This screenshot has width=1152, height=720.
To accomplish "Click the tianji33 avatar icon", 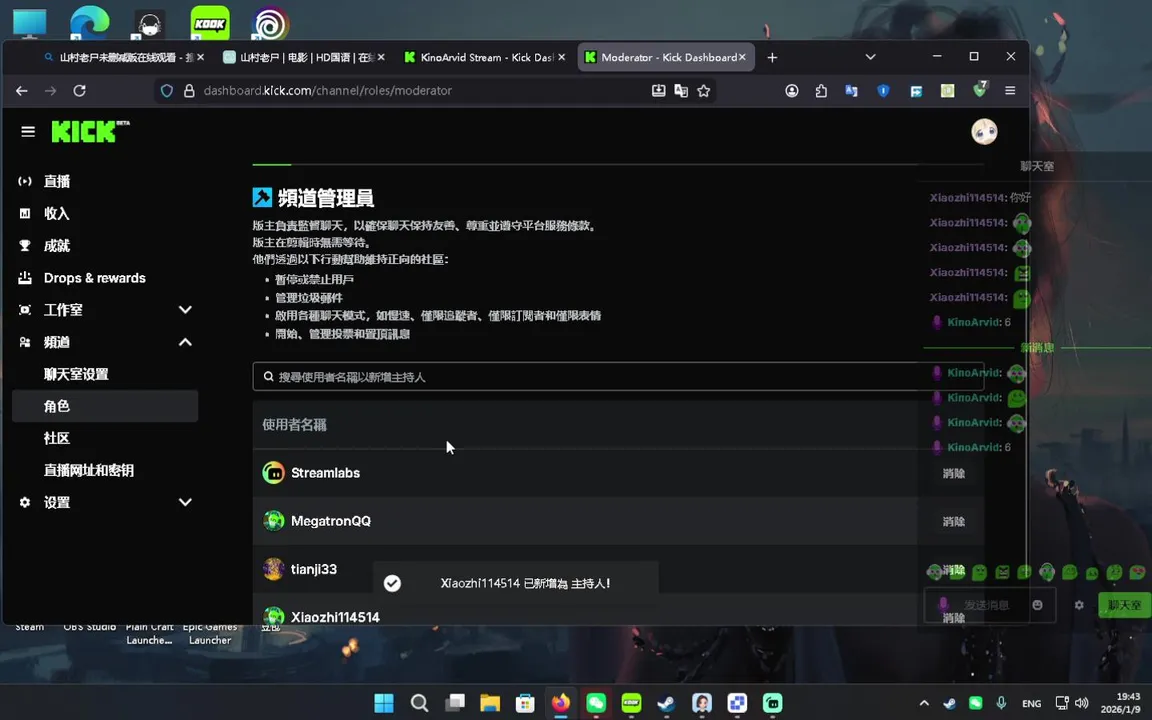I will (x=273, y=569).
